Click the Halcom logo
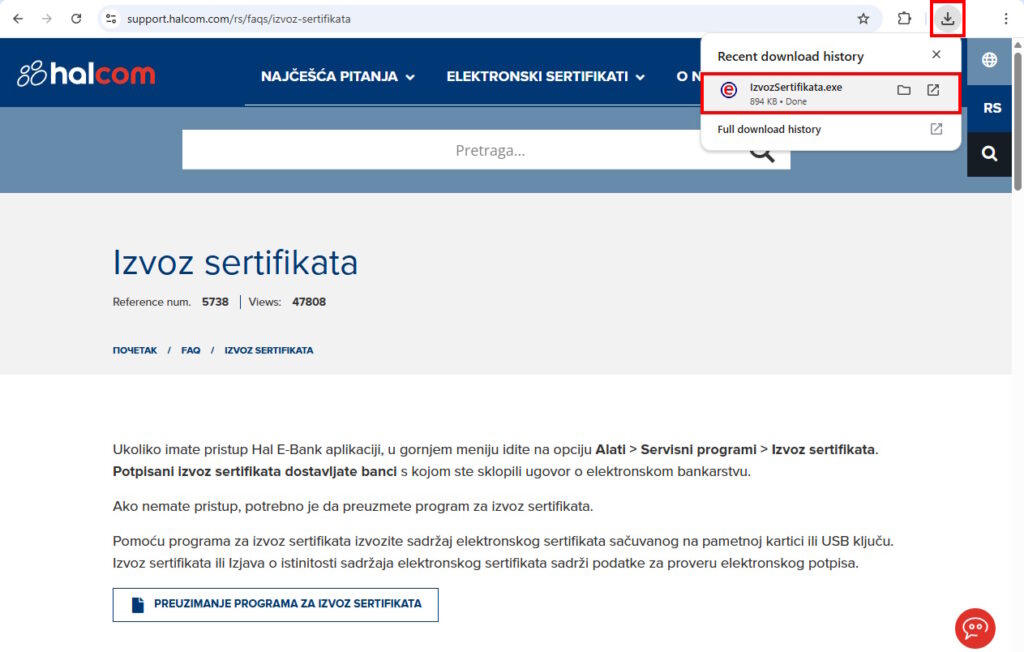Screen dimensions: 1024x652 [86, 74]
